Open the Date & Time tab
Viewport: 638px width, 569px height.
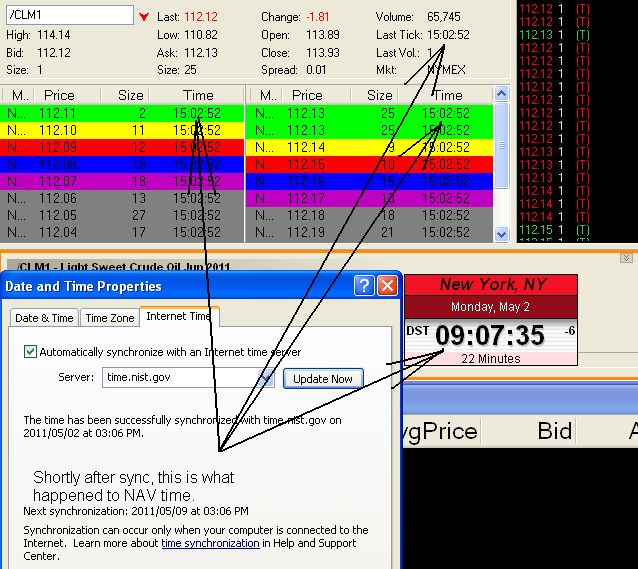(x=44, y=318)
